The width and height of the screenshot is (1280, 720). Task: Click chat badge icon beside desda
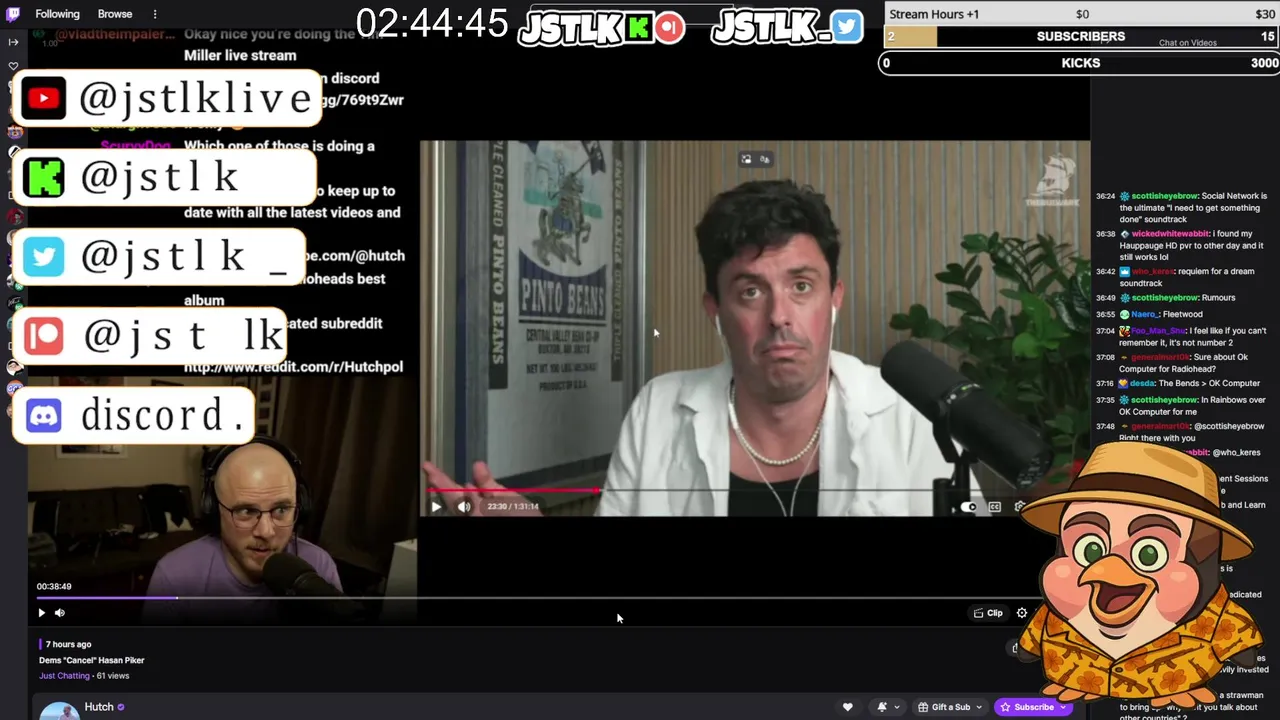(1124, 383)
